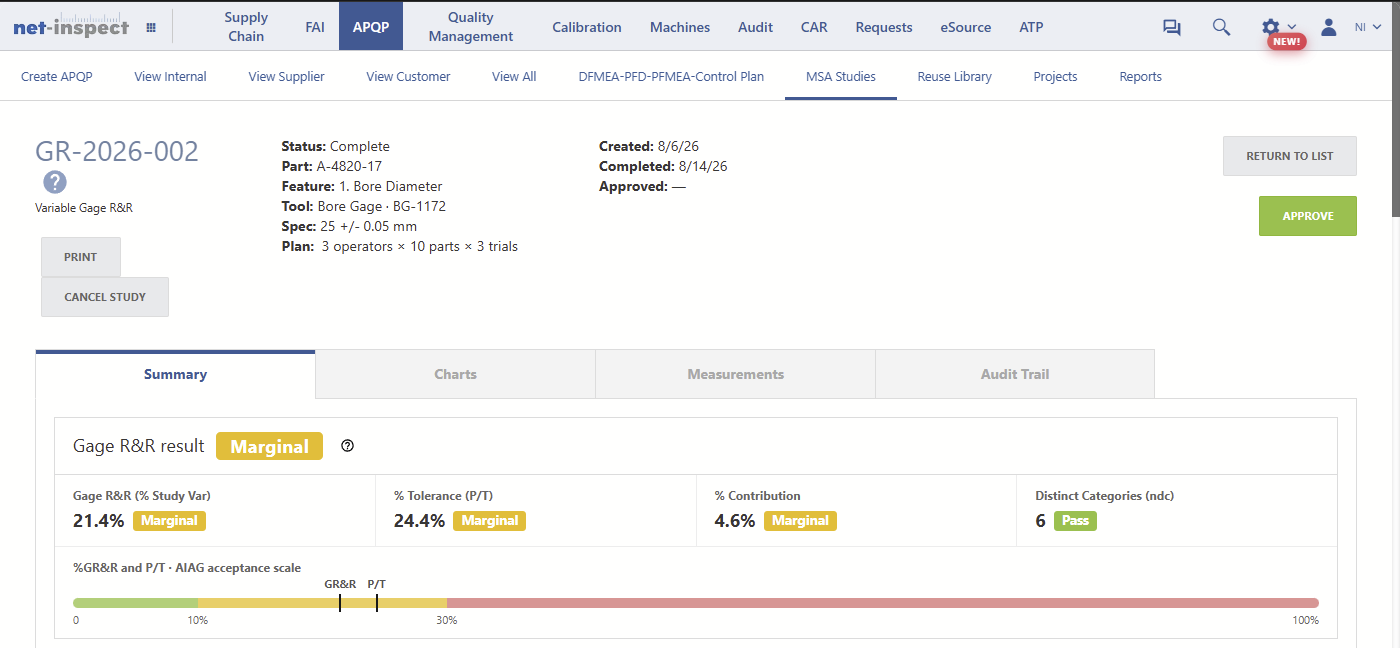1400x648 pixels.
Task: Click the Part A-4820-17 text
Action: coord(332,166)
